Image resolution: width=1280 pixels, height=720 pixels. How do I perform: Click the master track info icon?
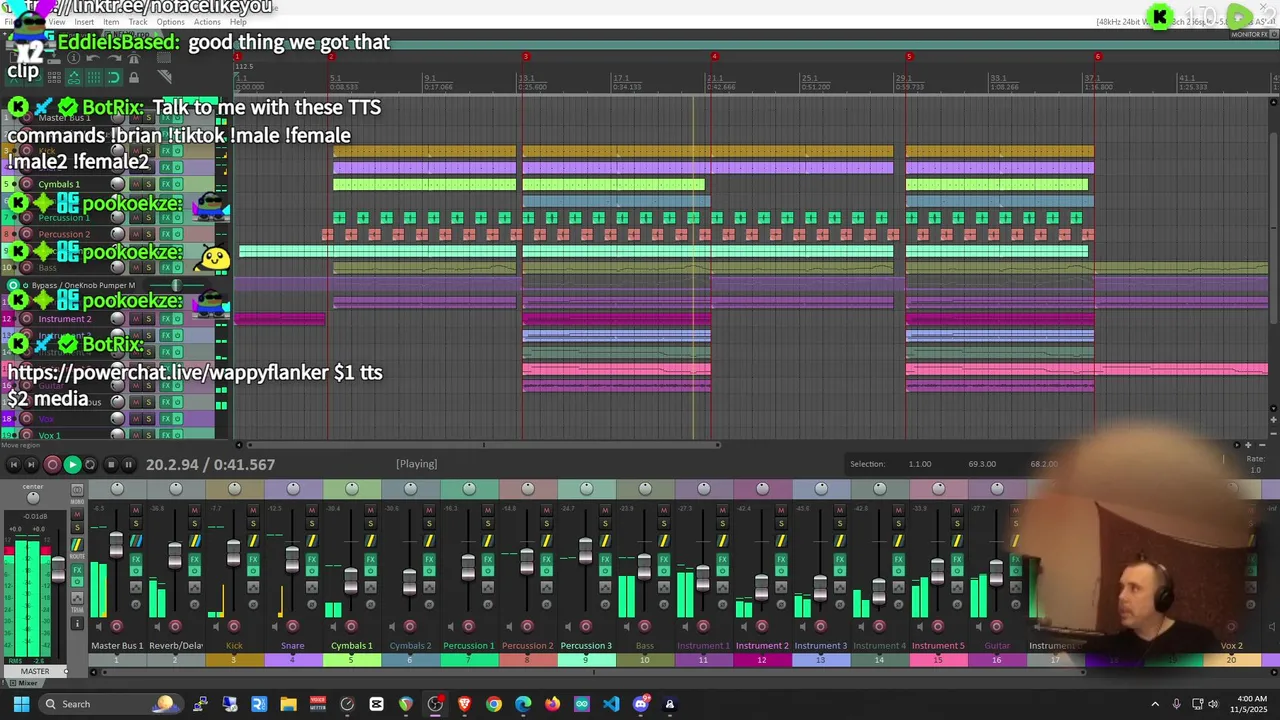tap(77, 624)
